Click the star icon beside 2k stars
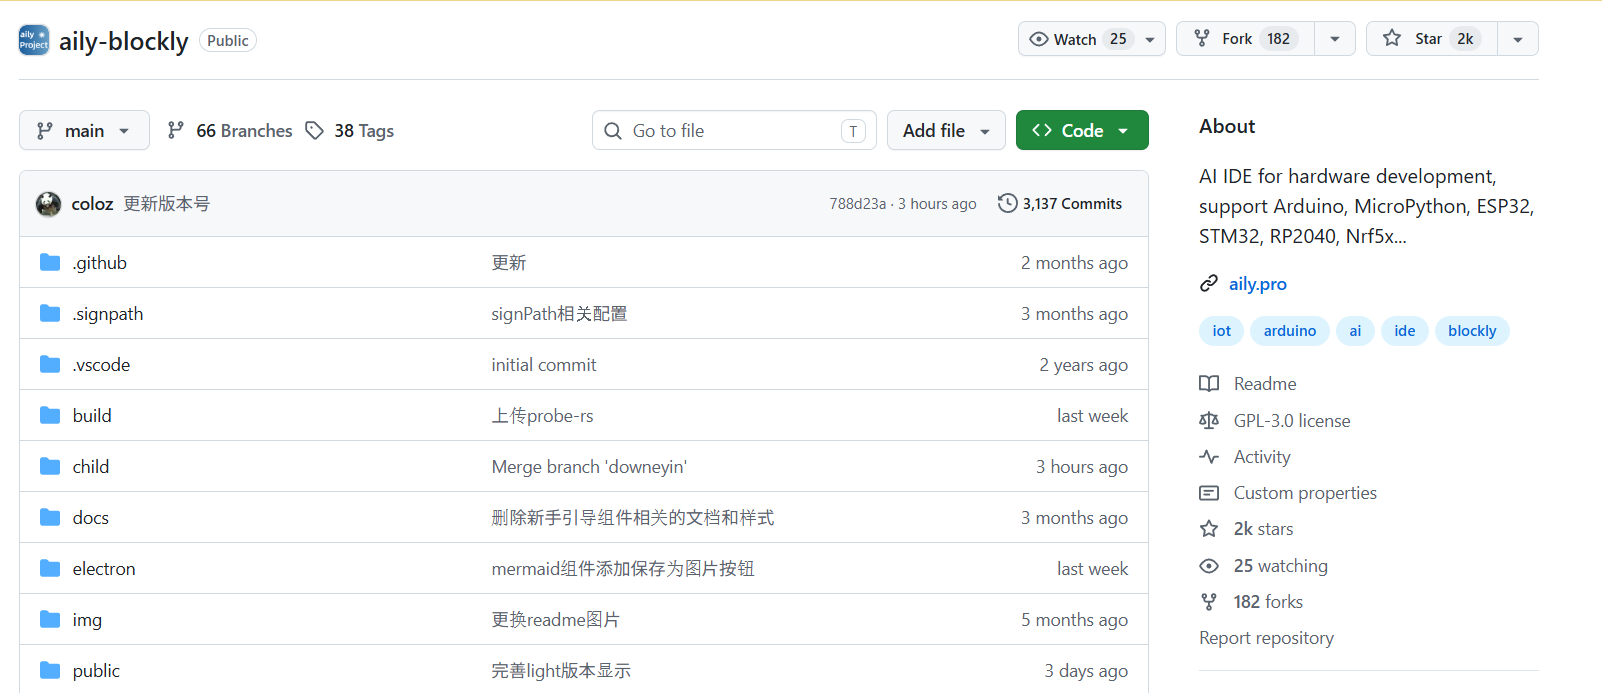This screenshot has width=1602, height=693. [x=1209, y=529]
